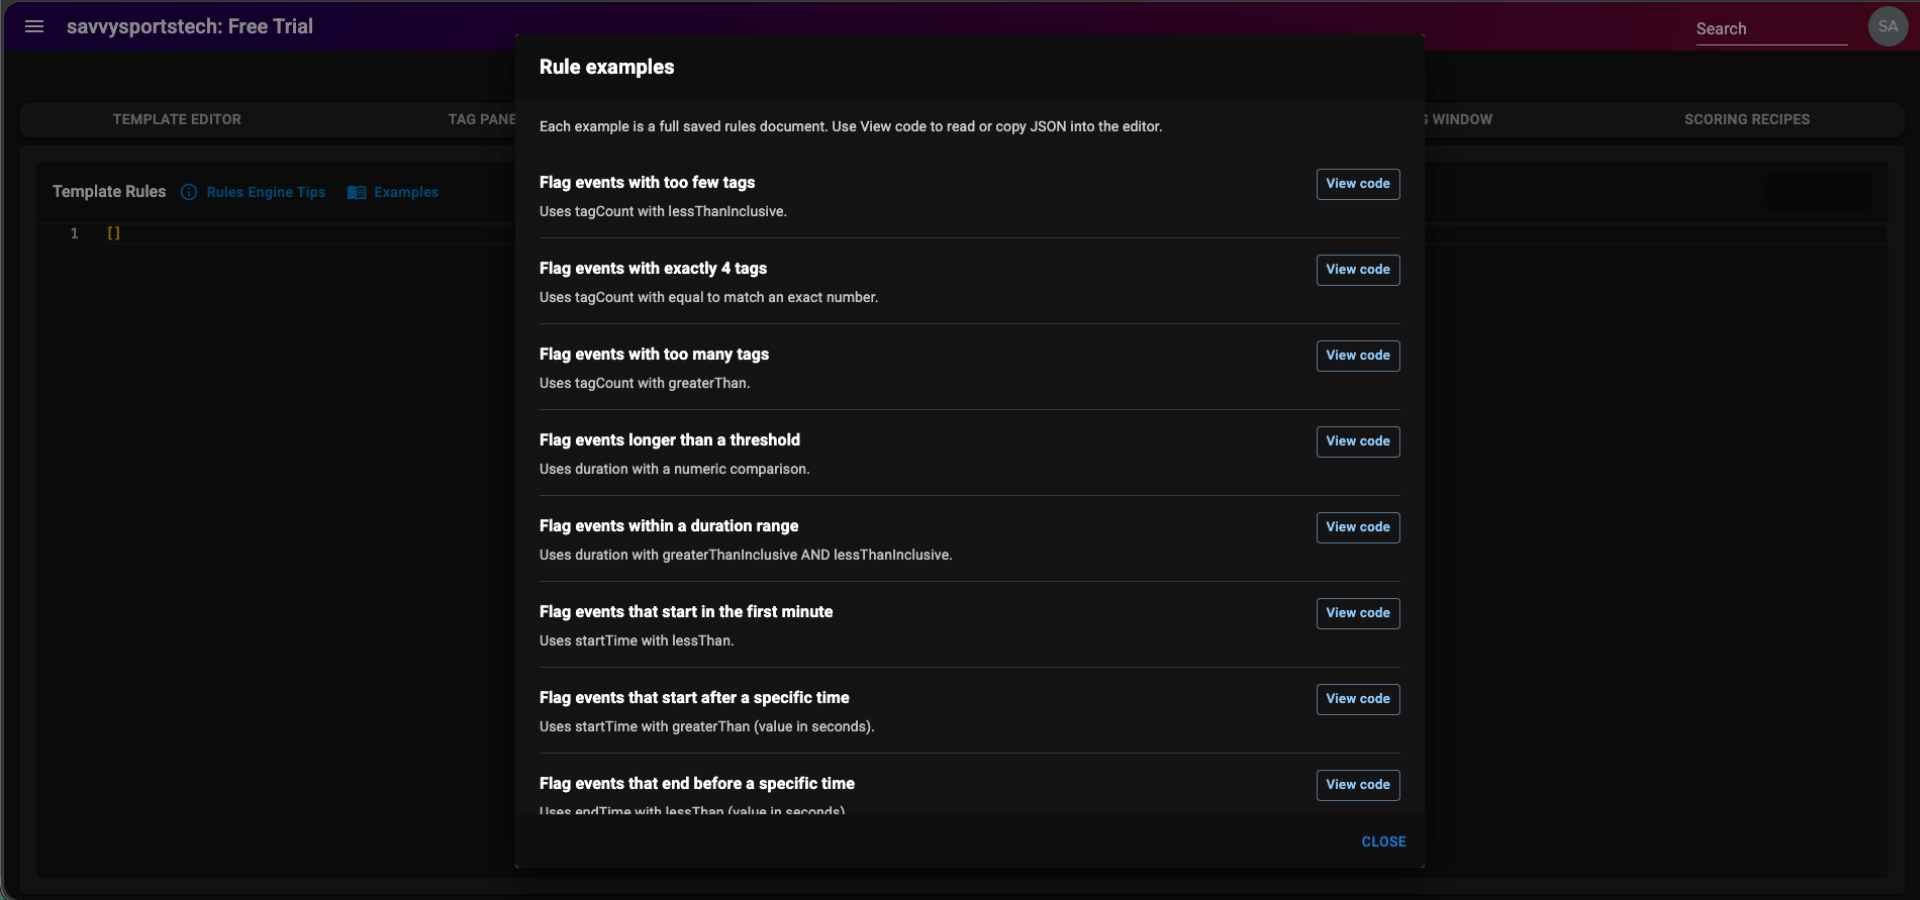
Task: Select the Tag Panel tab
Action: pyautogui.click(x=481, y=119)
